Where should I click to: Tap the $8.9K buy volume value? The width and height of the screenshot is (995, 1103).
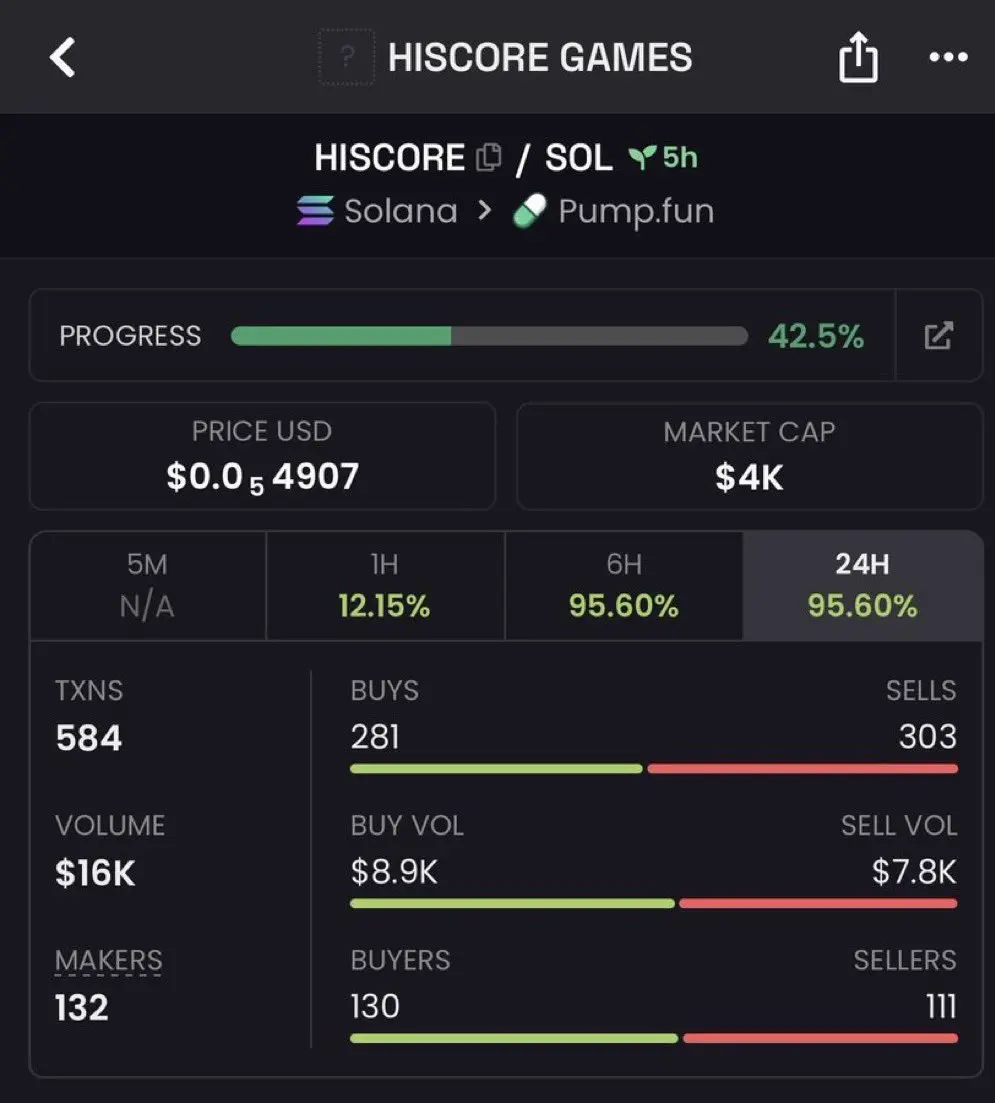coord(394,872)
